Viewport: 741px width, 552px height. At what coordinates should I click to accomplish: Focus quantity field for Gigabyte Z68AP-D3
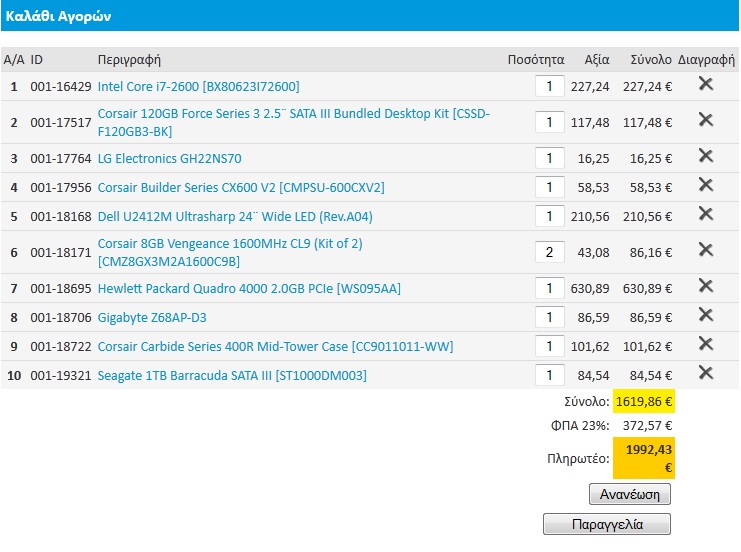[x=550, y=318]
